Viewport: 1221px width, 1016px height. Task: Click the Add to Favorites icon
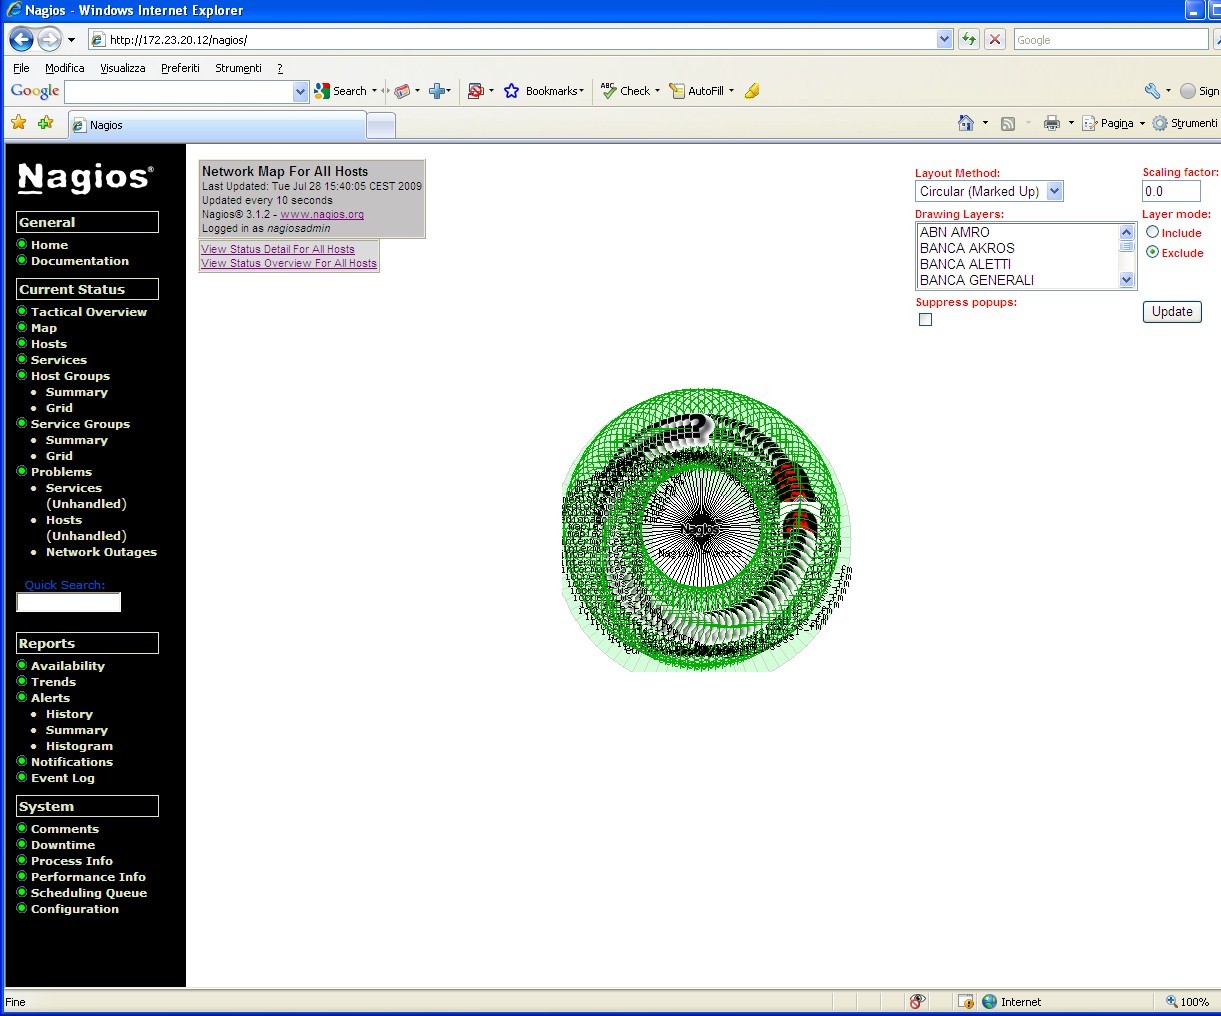(45, 123)
